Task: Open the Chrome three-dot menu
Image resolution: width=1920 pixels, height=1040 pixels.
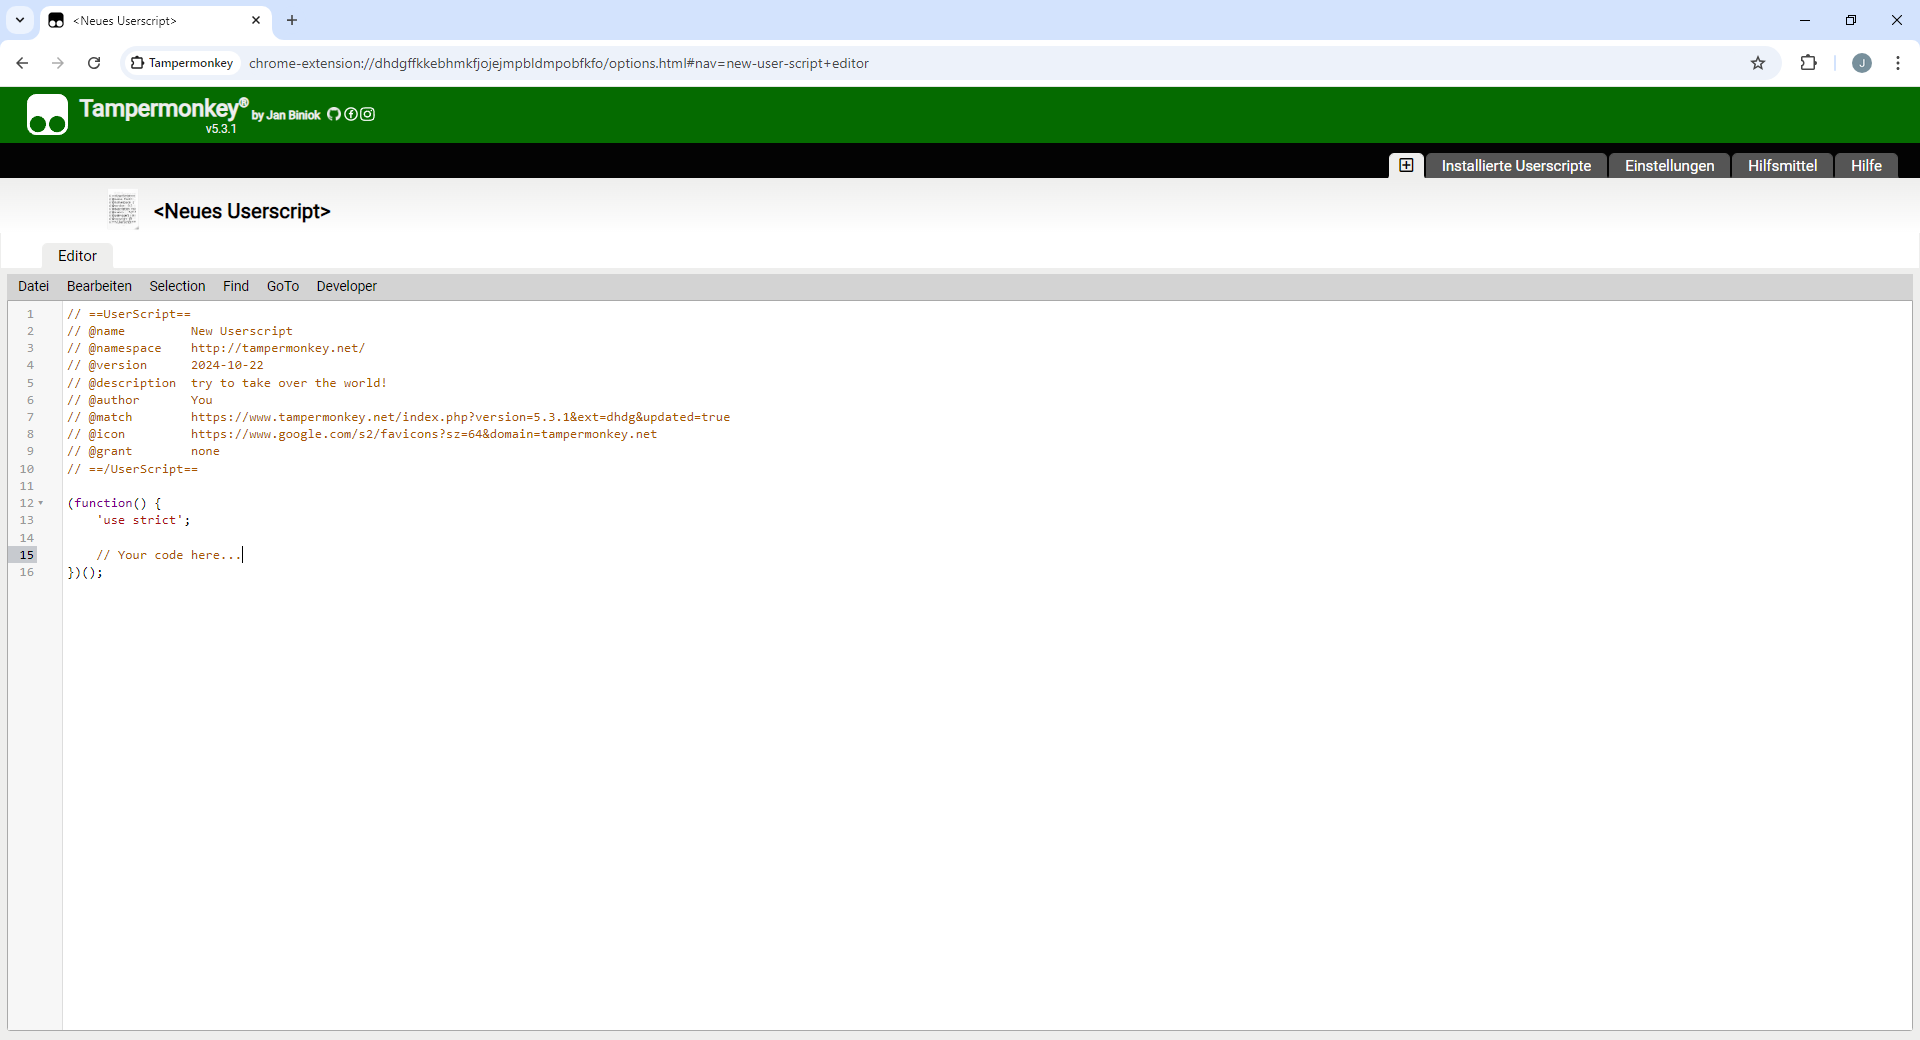Action: (1898, 63)
